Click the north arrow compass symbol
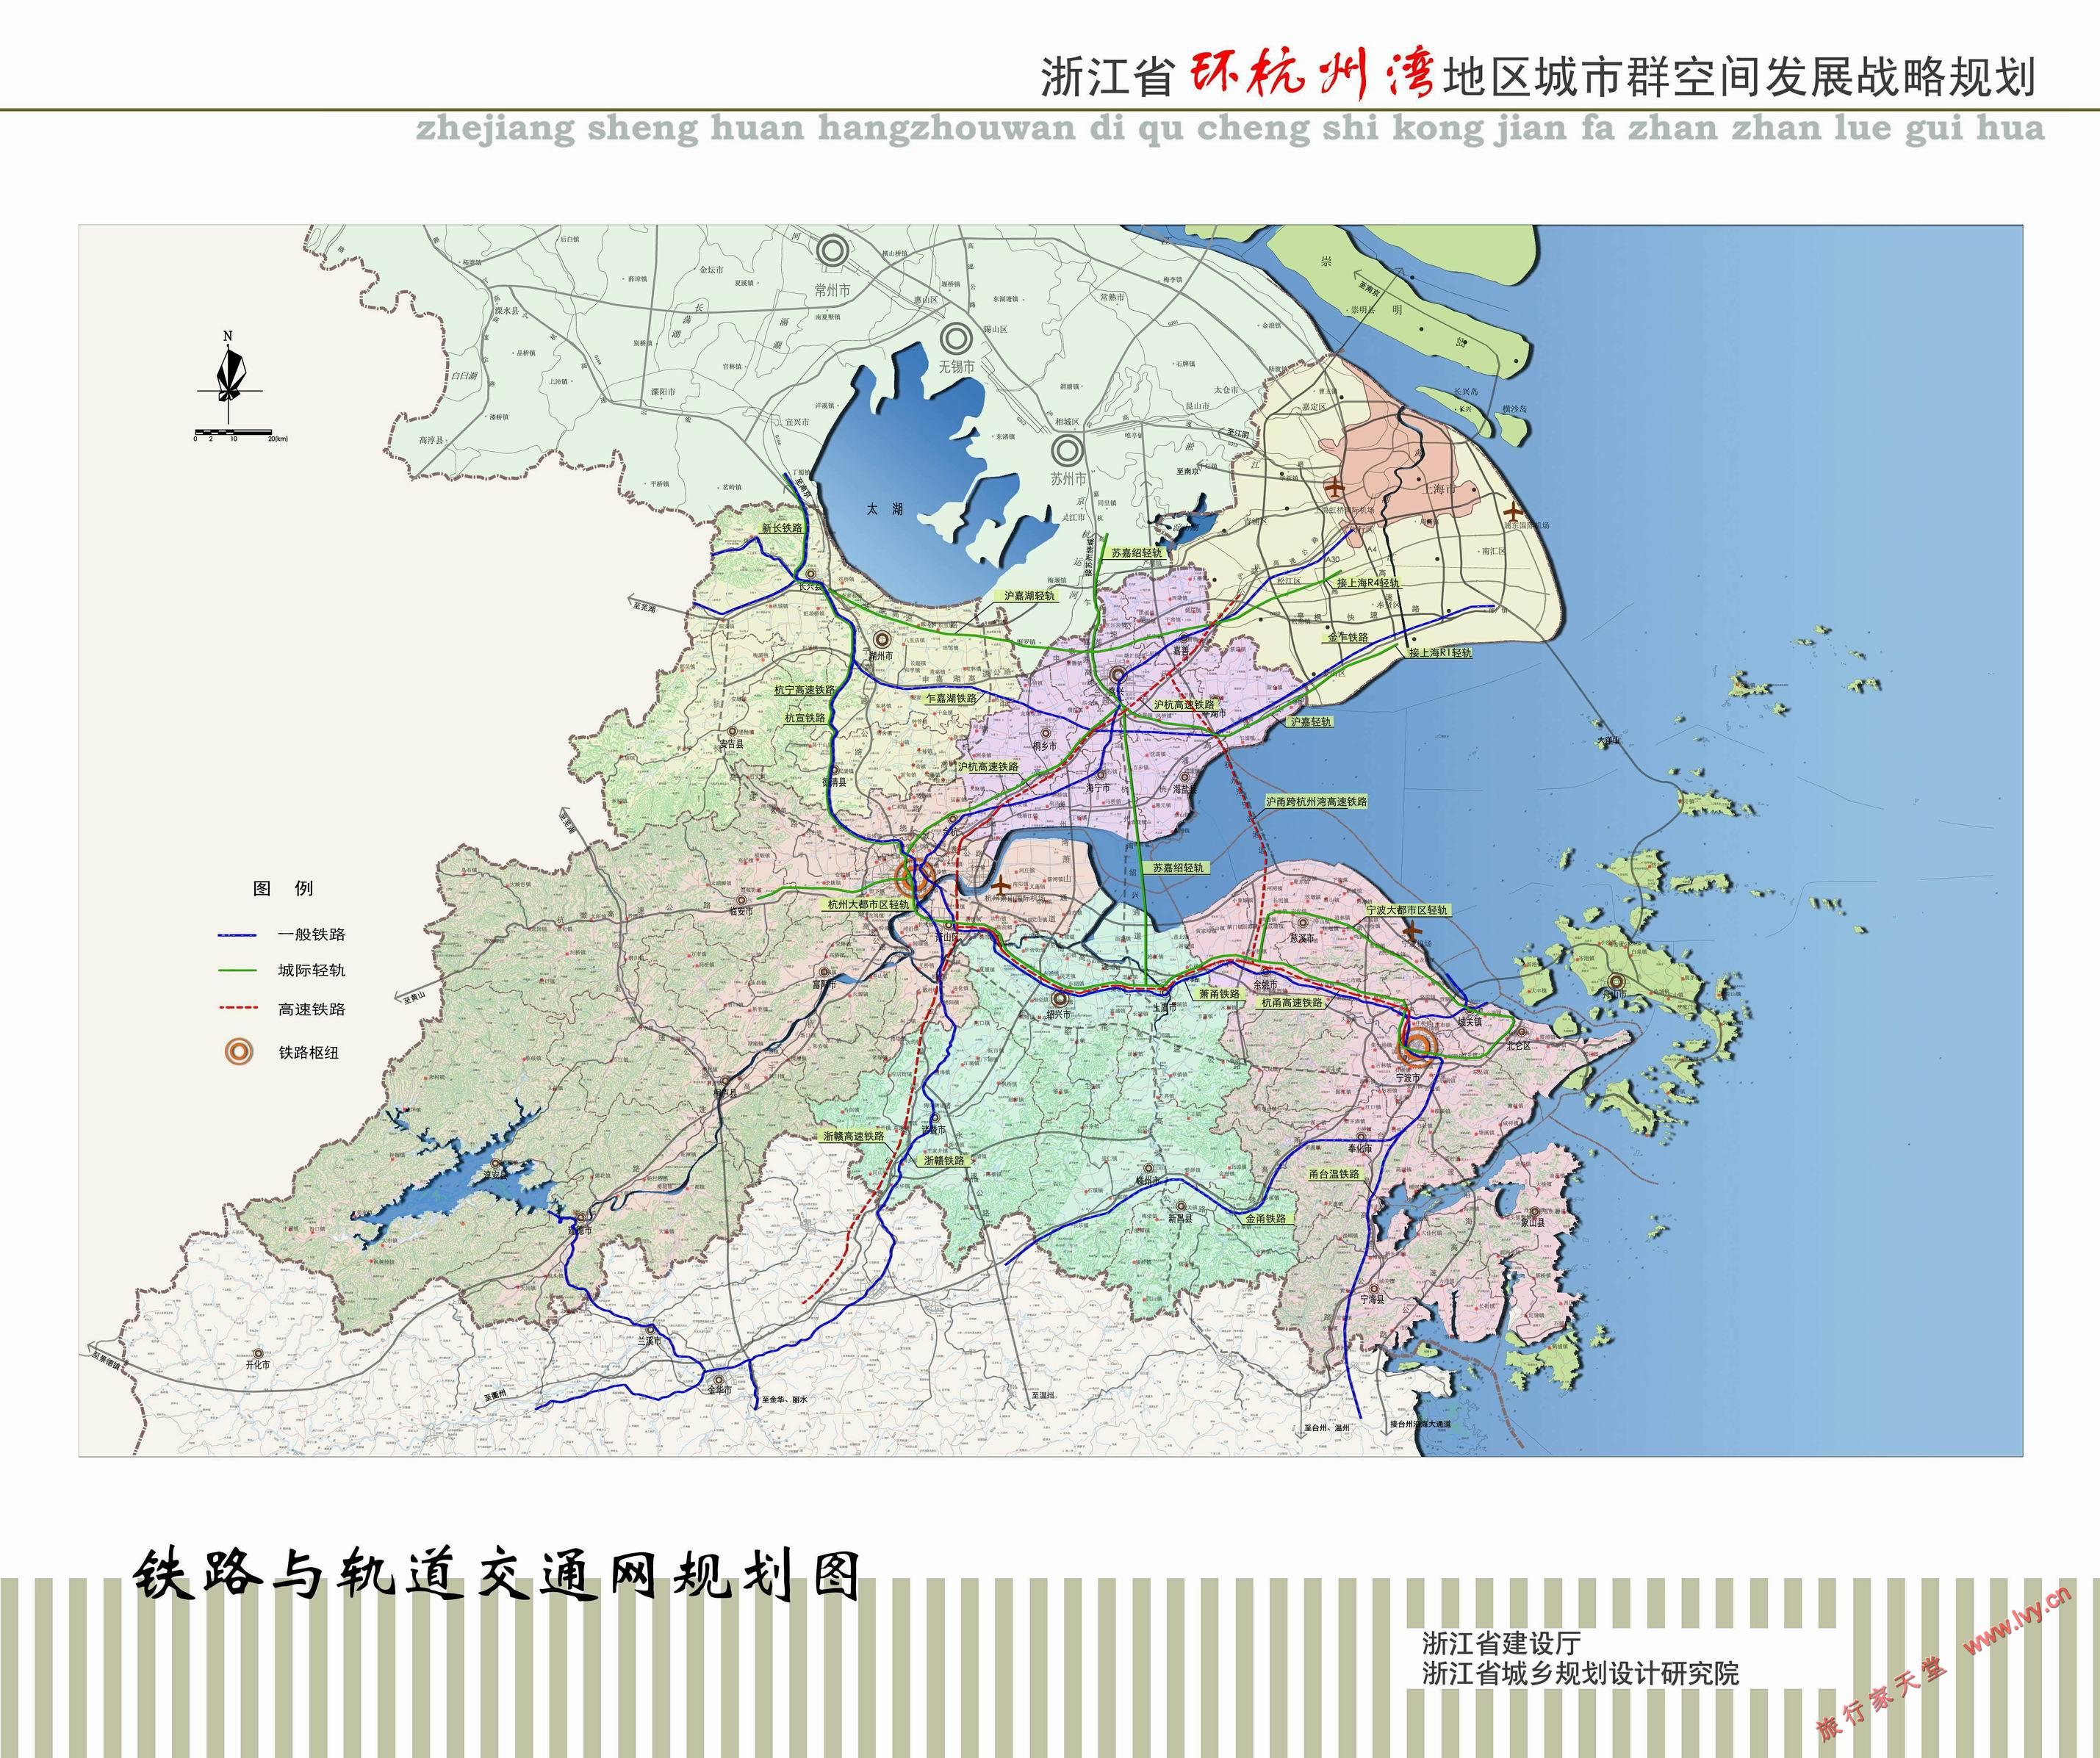This screenshot has height=1758, width=2100. click(229, 374)
